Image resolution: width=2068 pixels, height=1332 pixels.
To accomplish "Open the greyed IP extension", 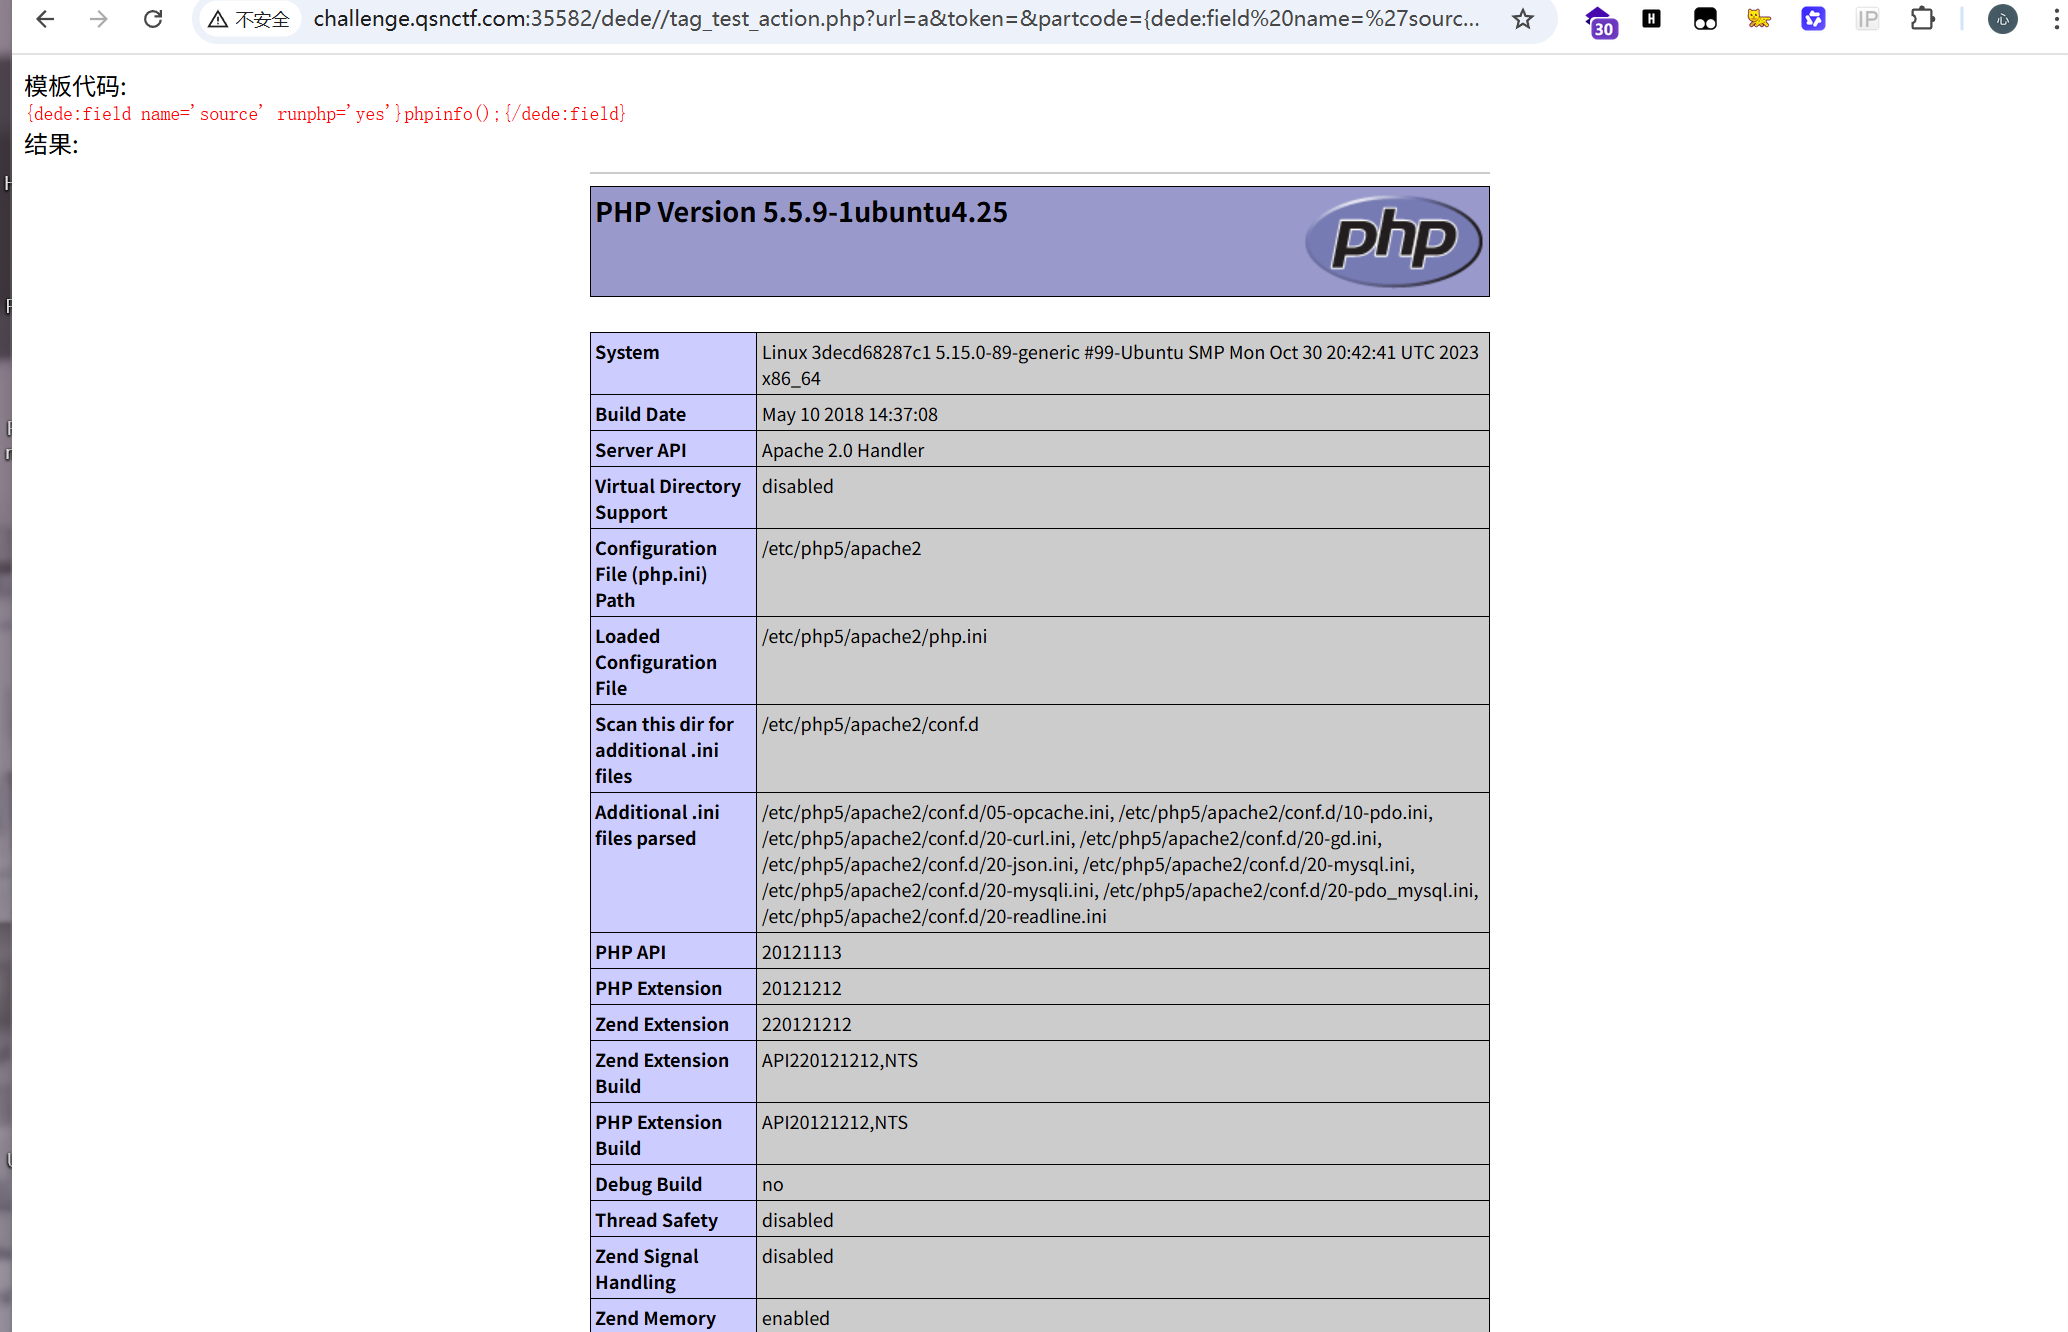I will point(1867,19).
